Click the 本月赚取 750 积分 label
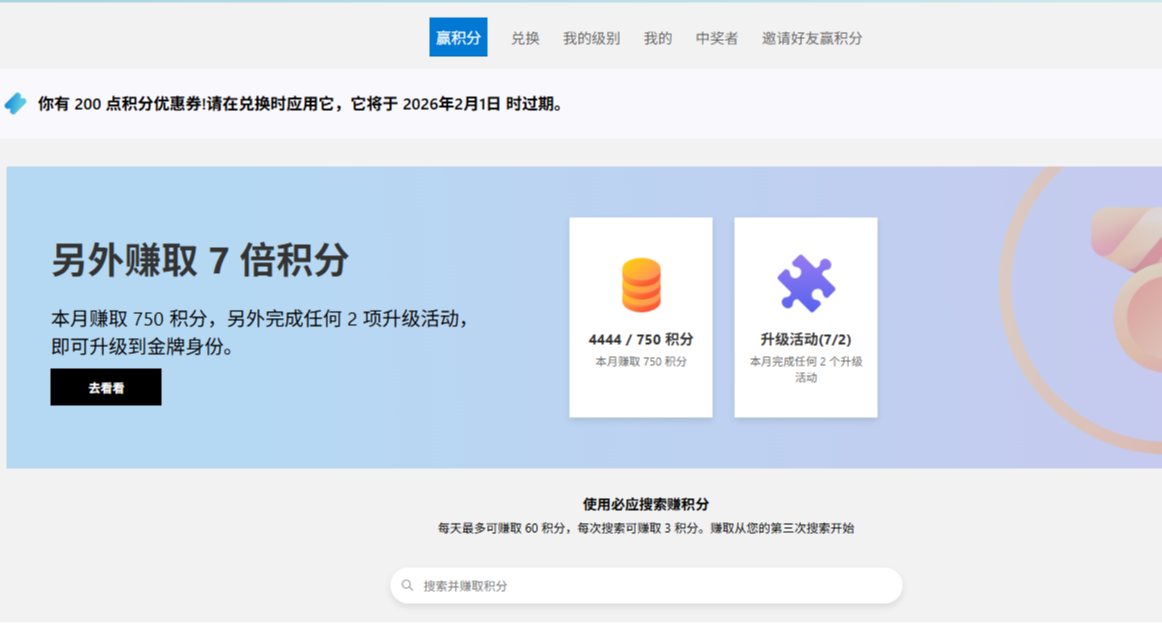Screen dimensions: 1162x623 tap(640, 361)
